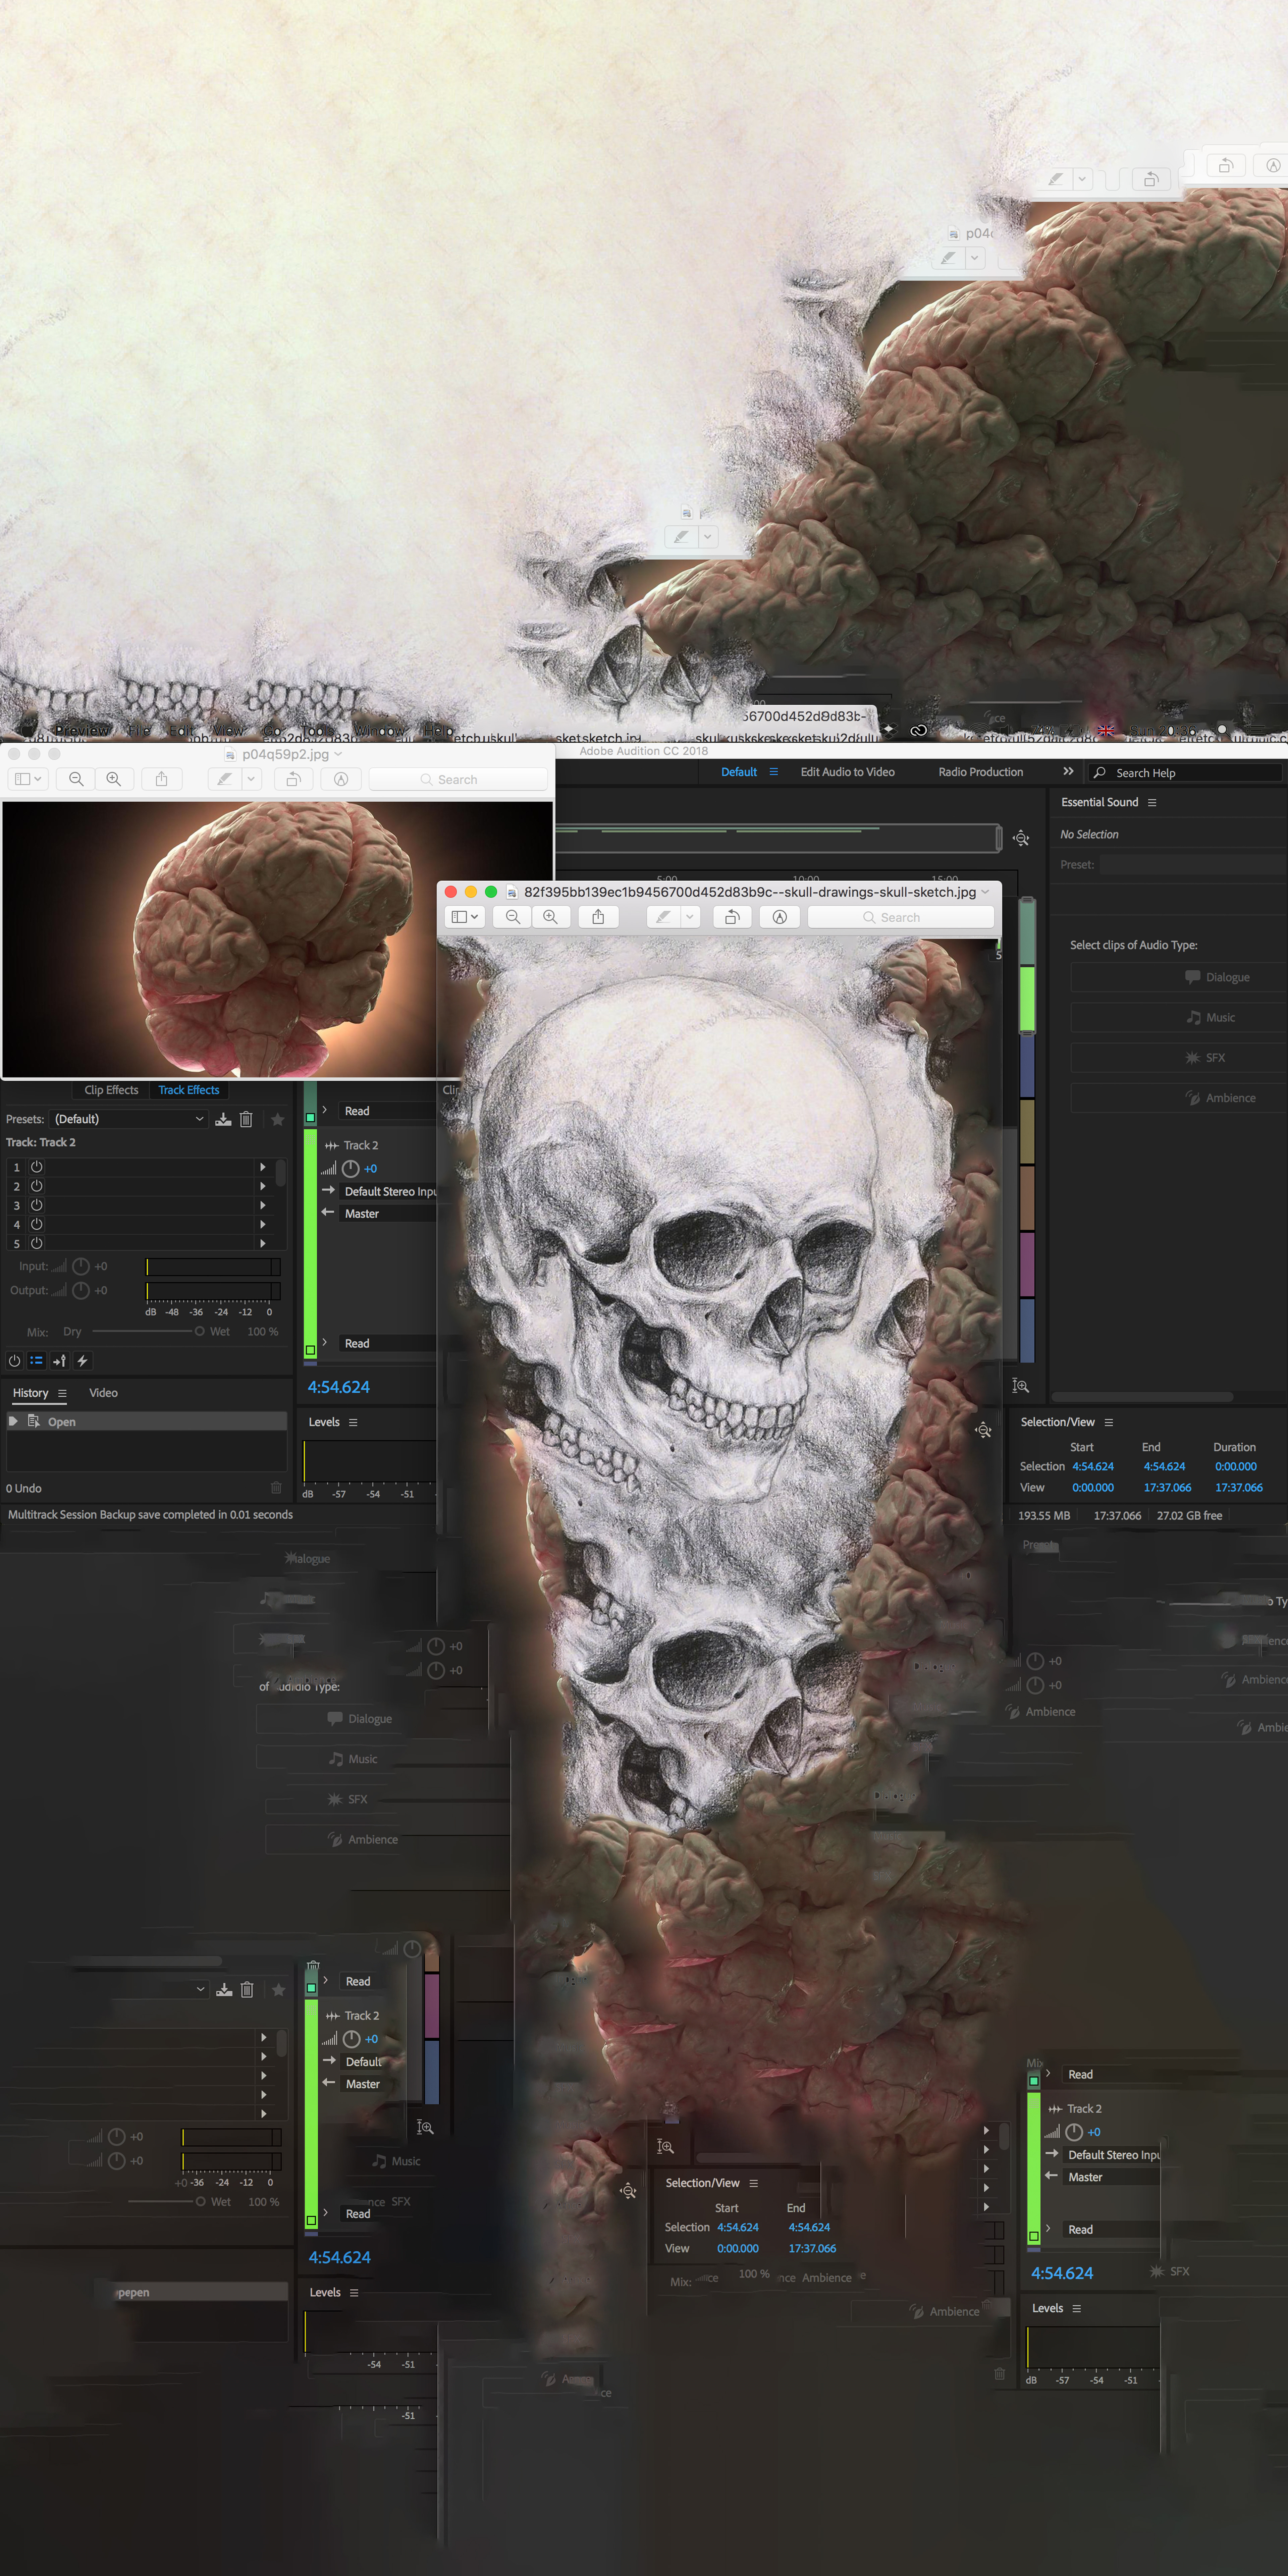The height and width of the screenshot is (2576, 1288).
Task: Toggle power button for effect slot 3
Action: pyautogui.click(x=37, y=1205)
